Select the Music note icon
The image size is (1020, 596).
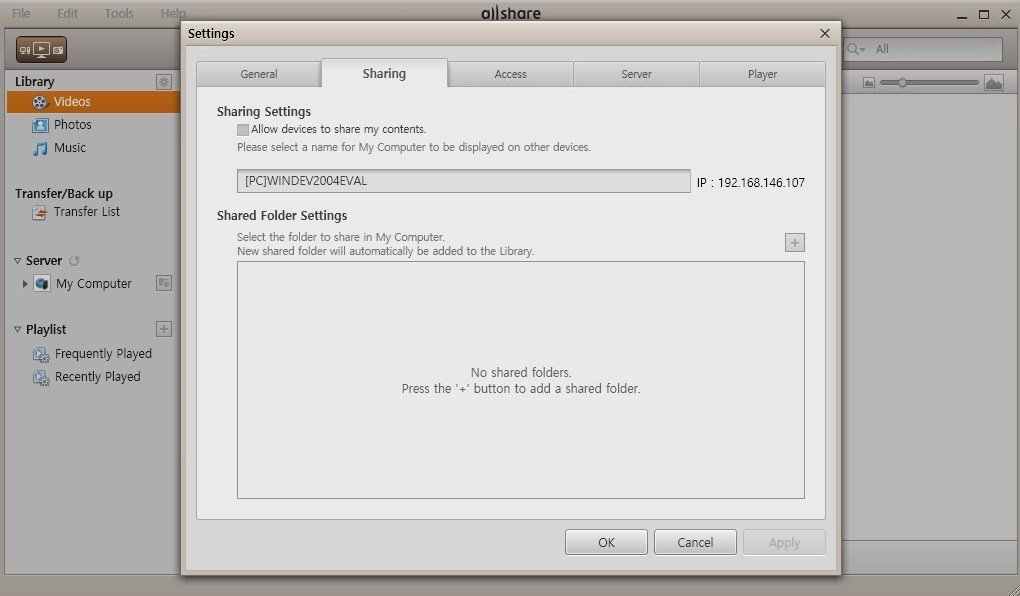pos(40,148)
